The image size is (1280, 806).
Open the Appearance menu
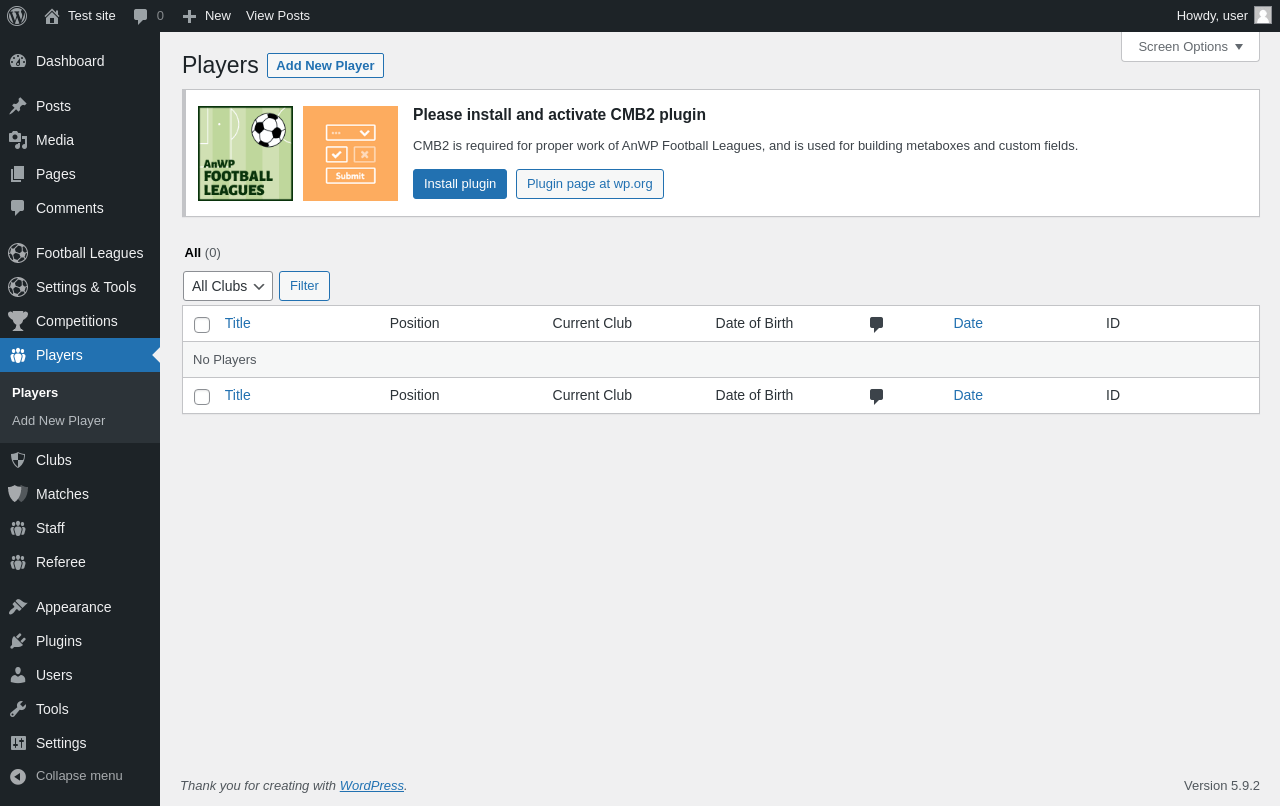[x=80, y=607]
